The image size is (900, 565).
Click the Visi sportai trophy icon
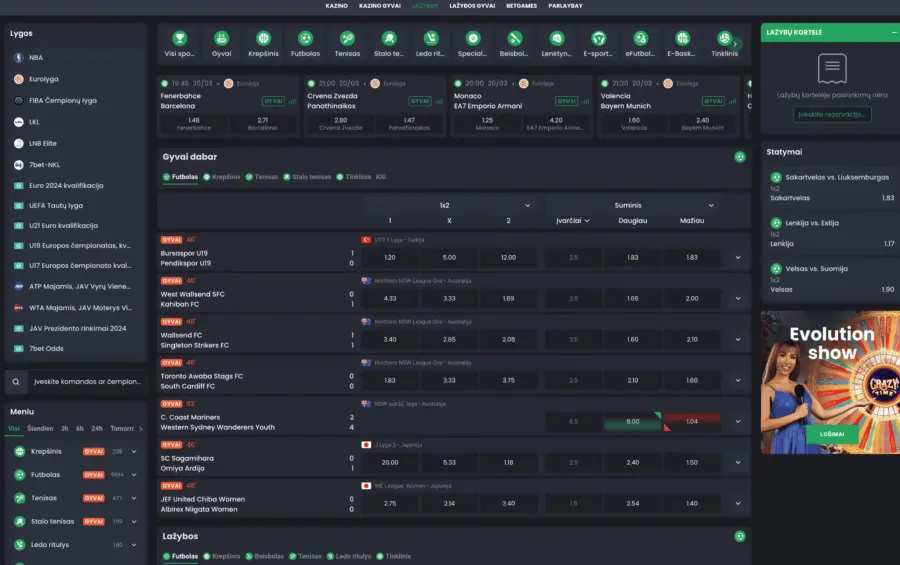(180, 40)
